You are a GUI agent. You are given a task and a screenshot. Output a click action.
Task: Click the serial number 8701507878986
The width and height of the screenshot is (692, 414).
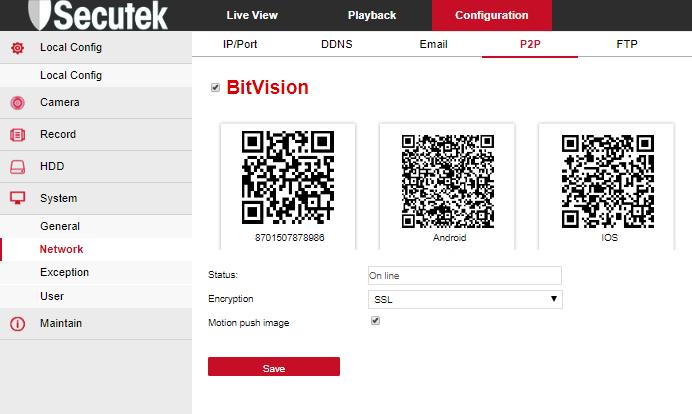coord(290,237)
